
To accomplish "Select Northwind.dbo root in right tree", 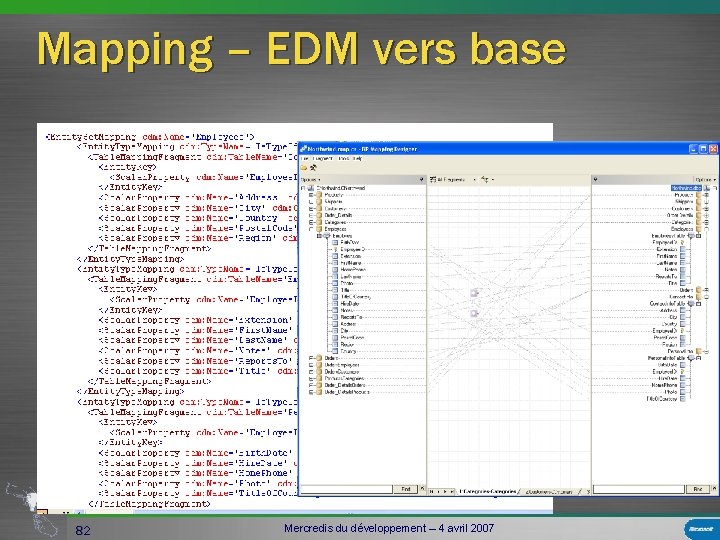I will tap(686, 188).
